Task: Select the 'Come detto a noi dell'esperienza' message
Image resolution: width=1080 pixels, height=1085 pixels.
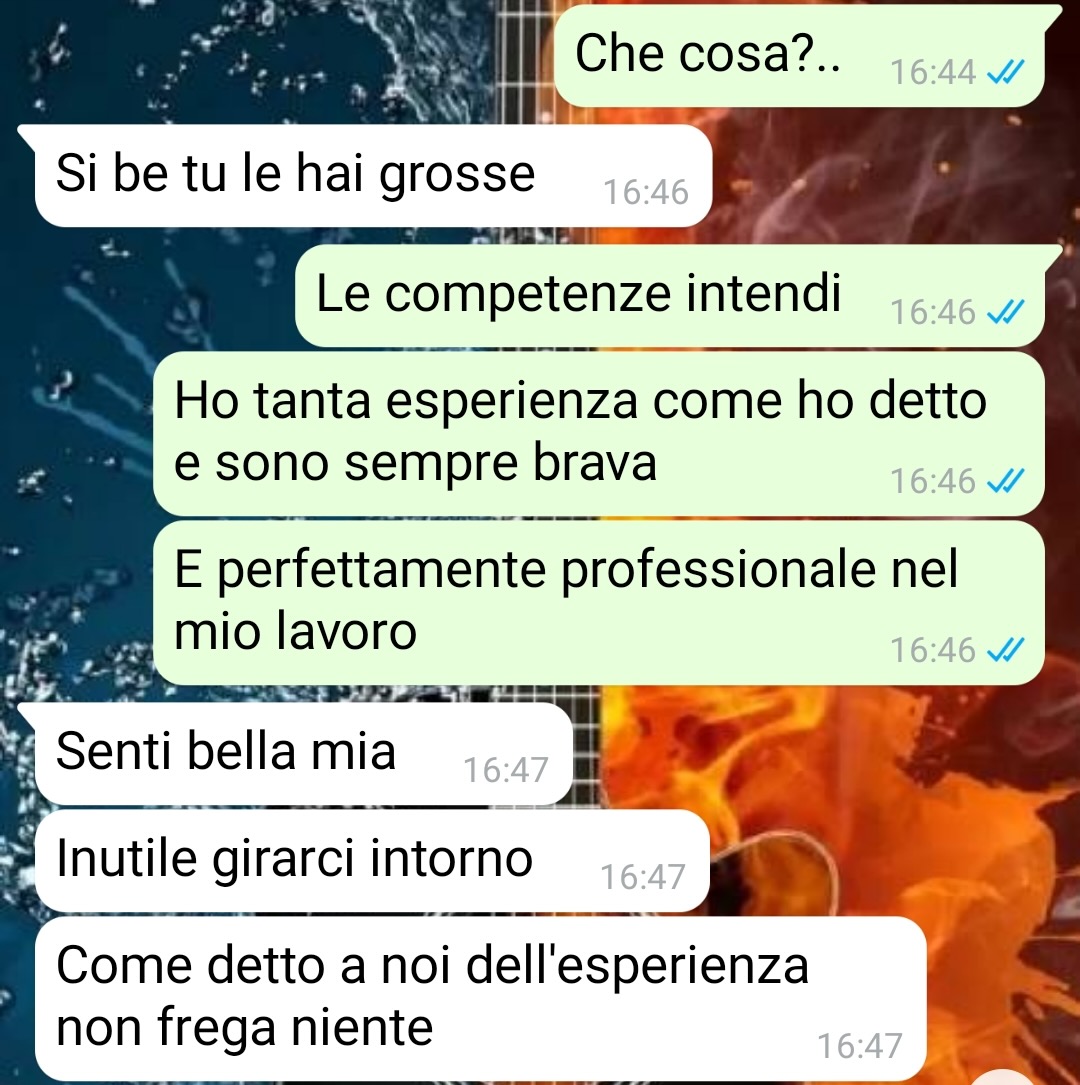Action: tap(481, 998)
